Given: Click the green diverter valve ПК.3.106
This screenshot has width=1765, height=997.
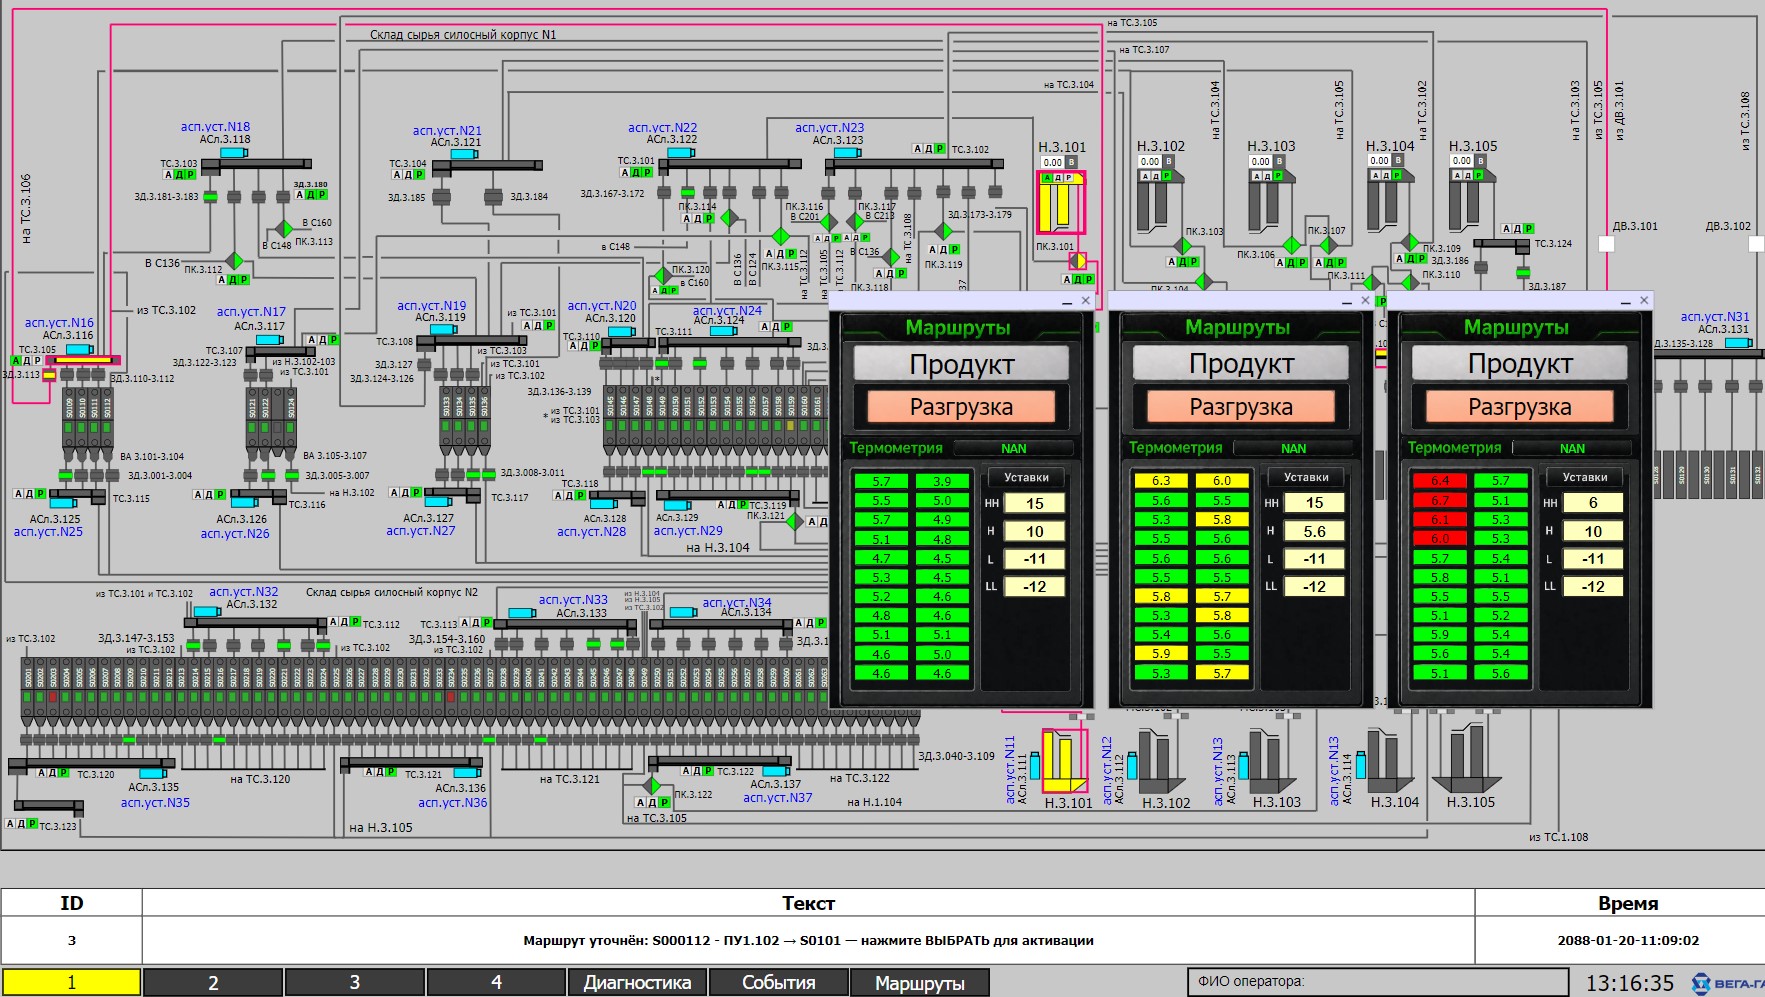Looking at the screenshot, I should pos(1291,245).
